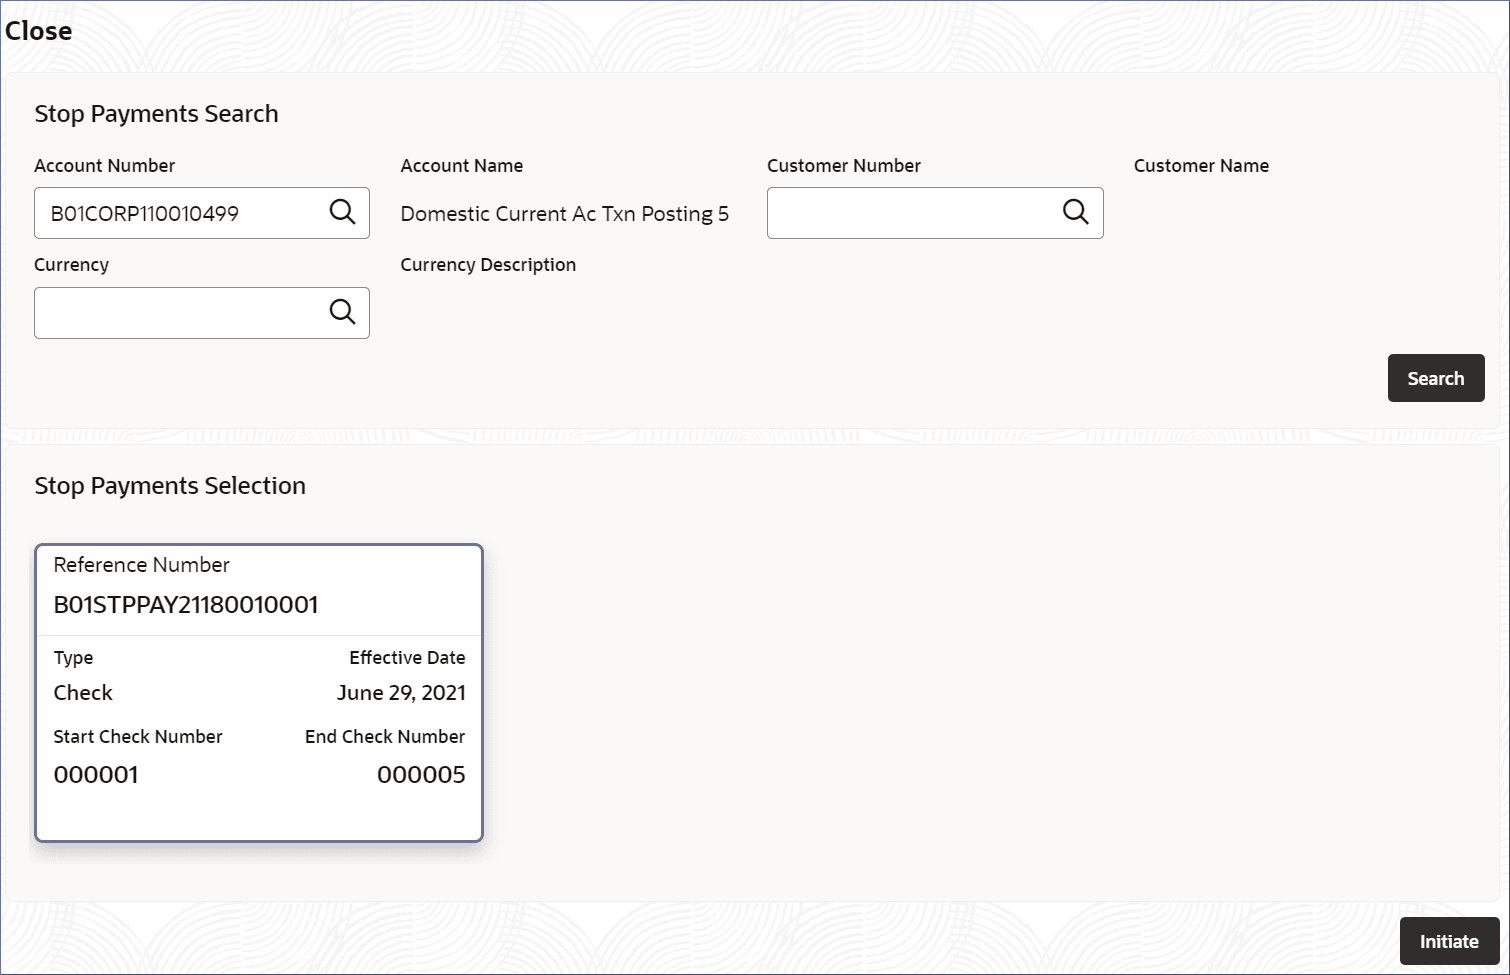This screenshot has width=1510, height=975.
Task: Click the Account Number lookup magnifier icon
Action: (342, 212)
